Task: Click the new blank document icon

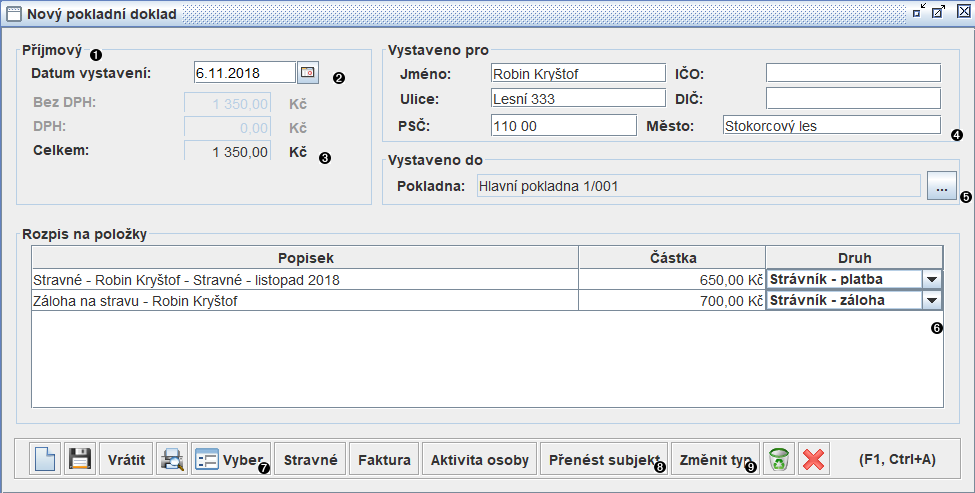Action: coord(44,460)
